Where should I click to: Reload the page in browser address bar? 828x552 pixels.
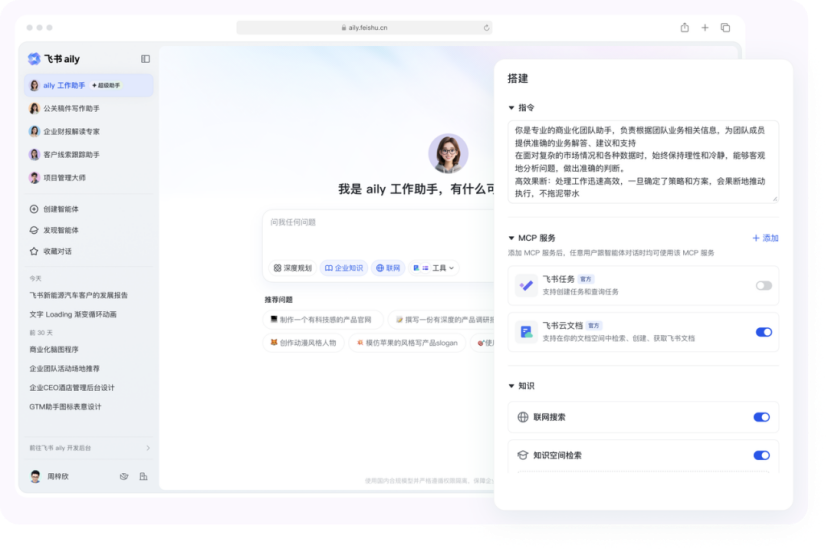point(486,28)
